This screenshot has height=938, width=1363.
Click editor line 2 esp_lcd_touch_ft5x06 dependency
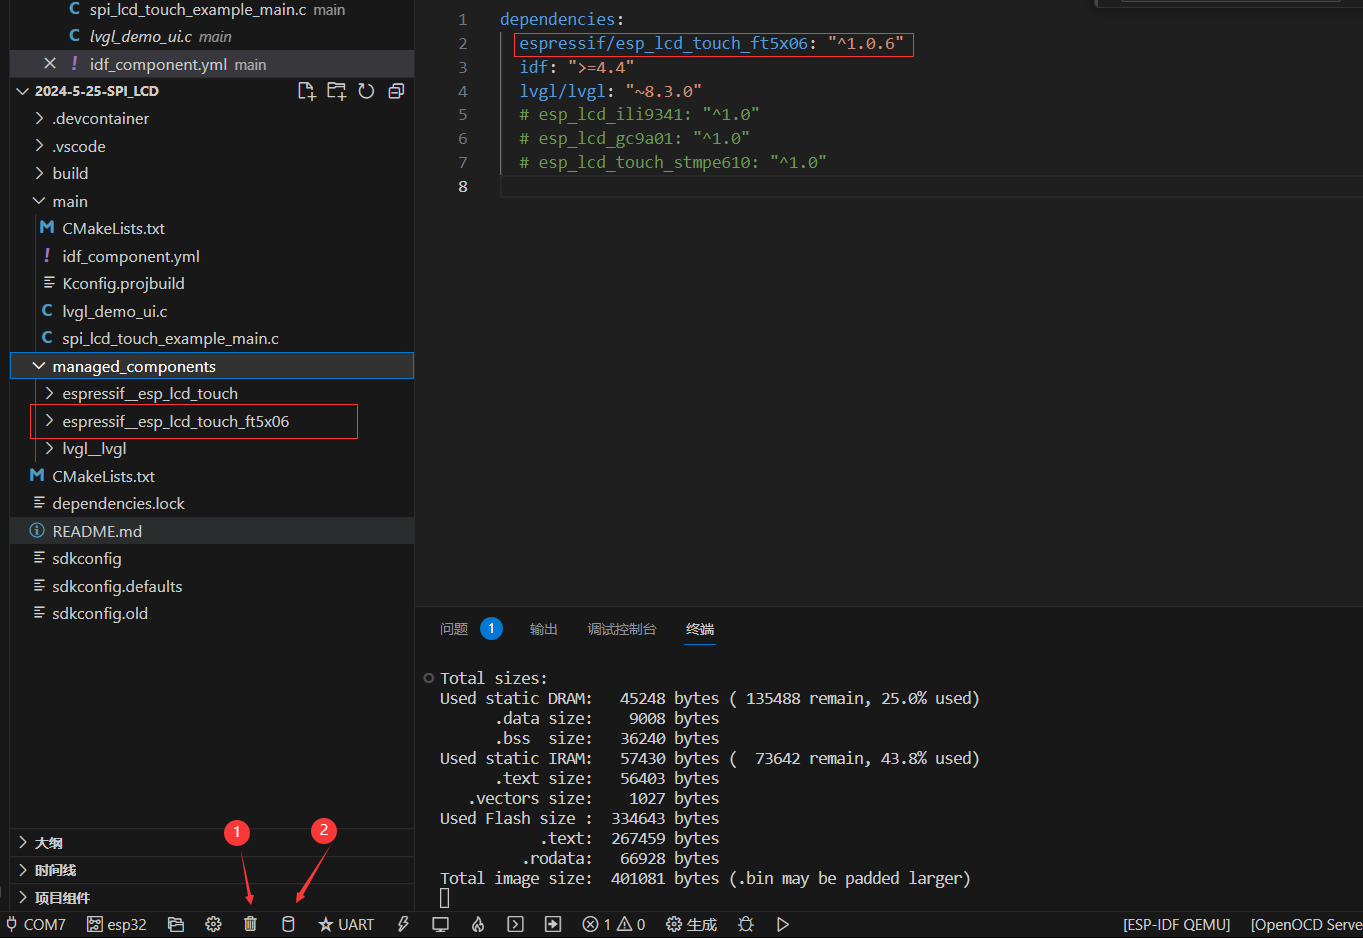(711, 43)
